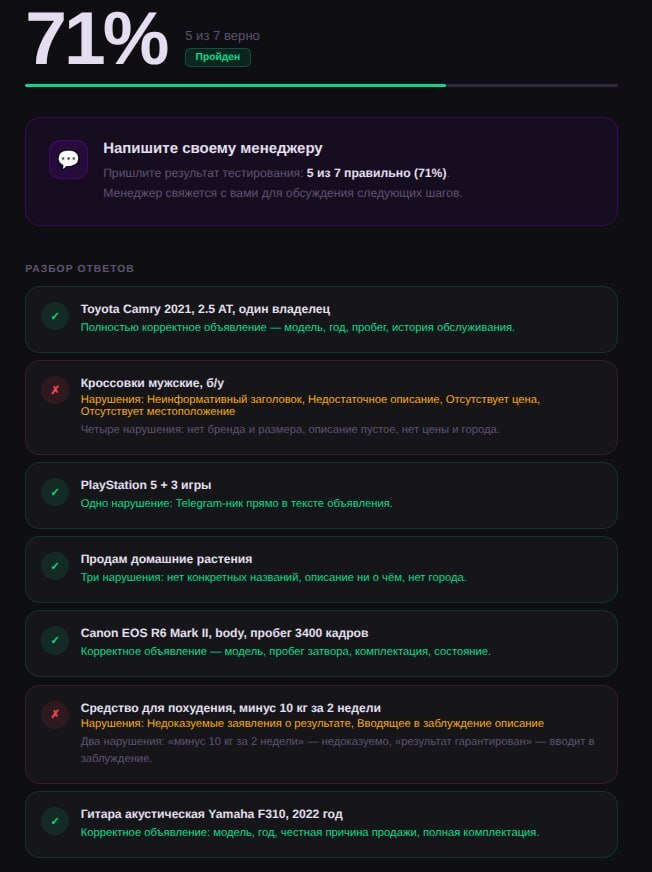Select the Кроссовки мужские, б/у title
The width and height of the screenshot is (652, 872).
152,383
